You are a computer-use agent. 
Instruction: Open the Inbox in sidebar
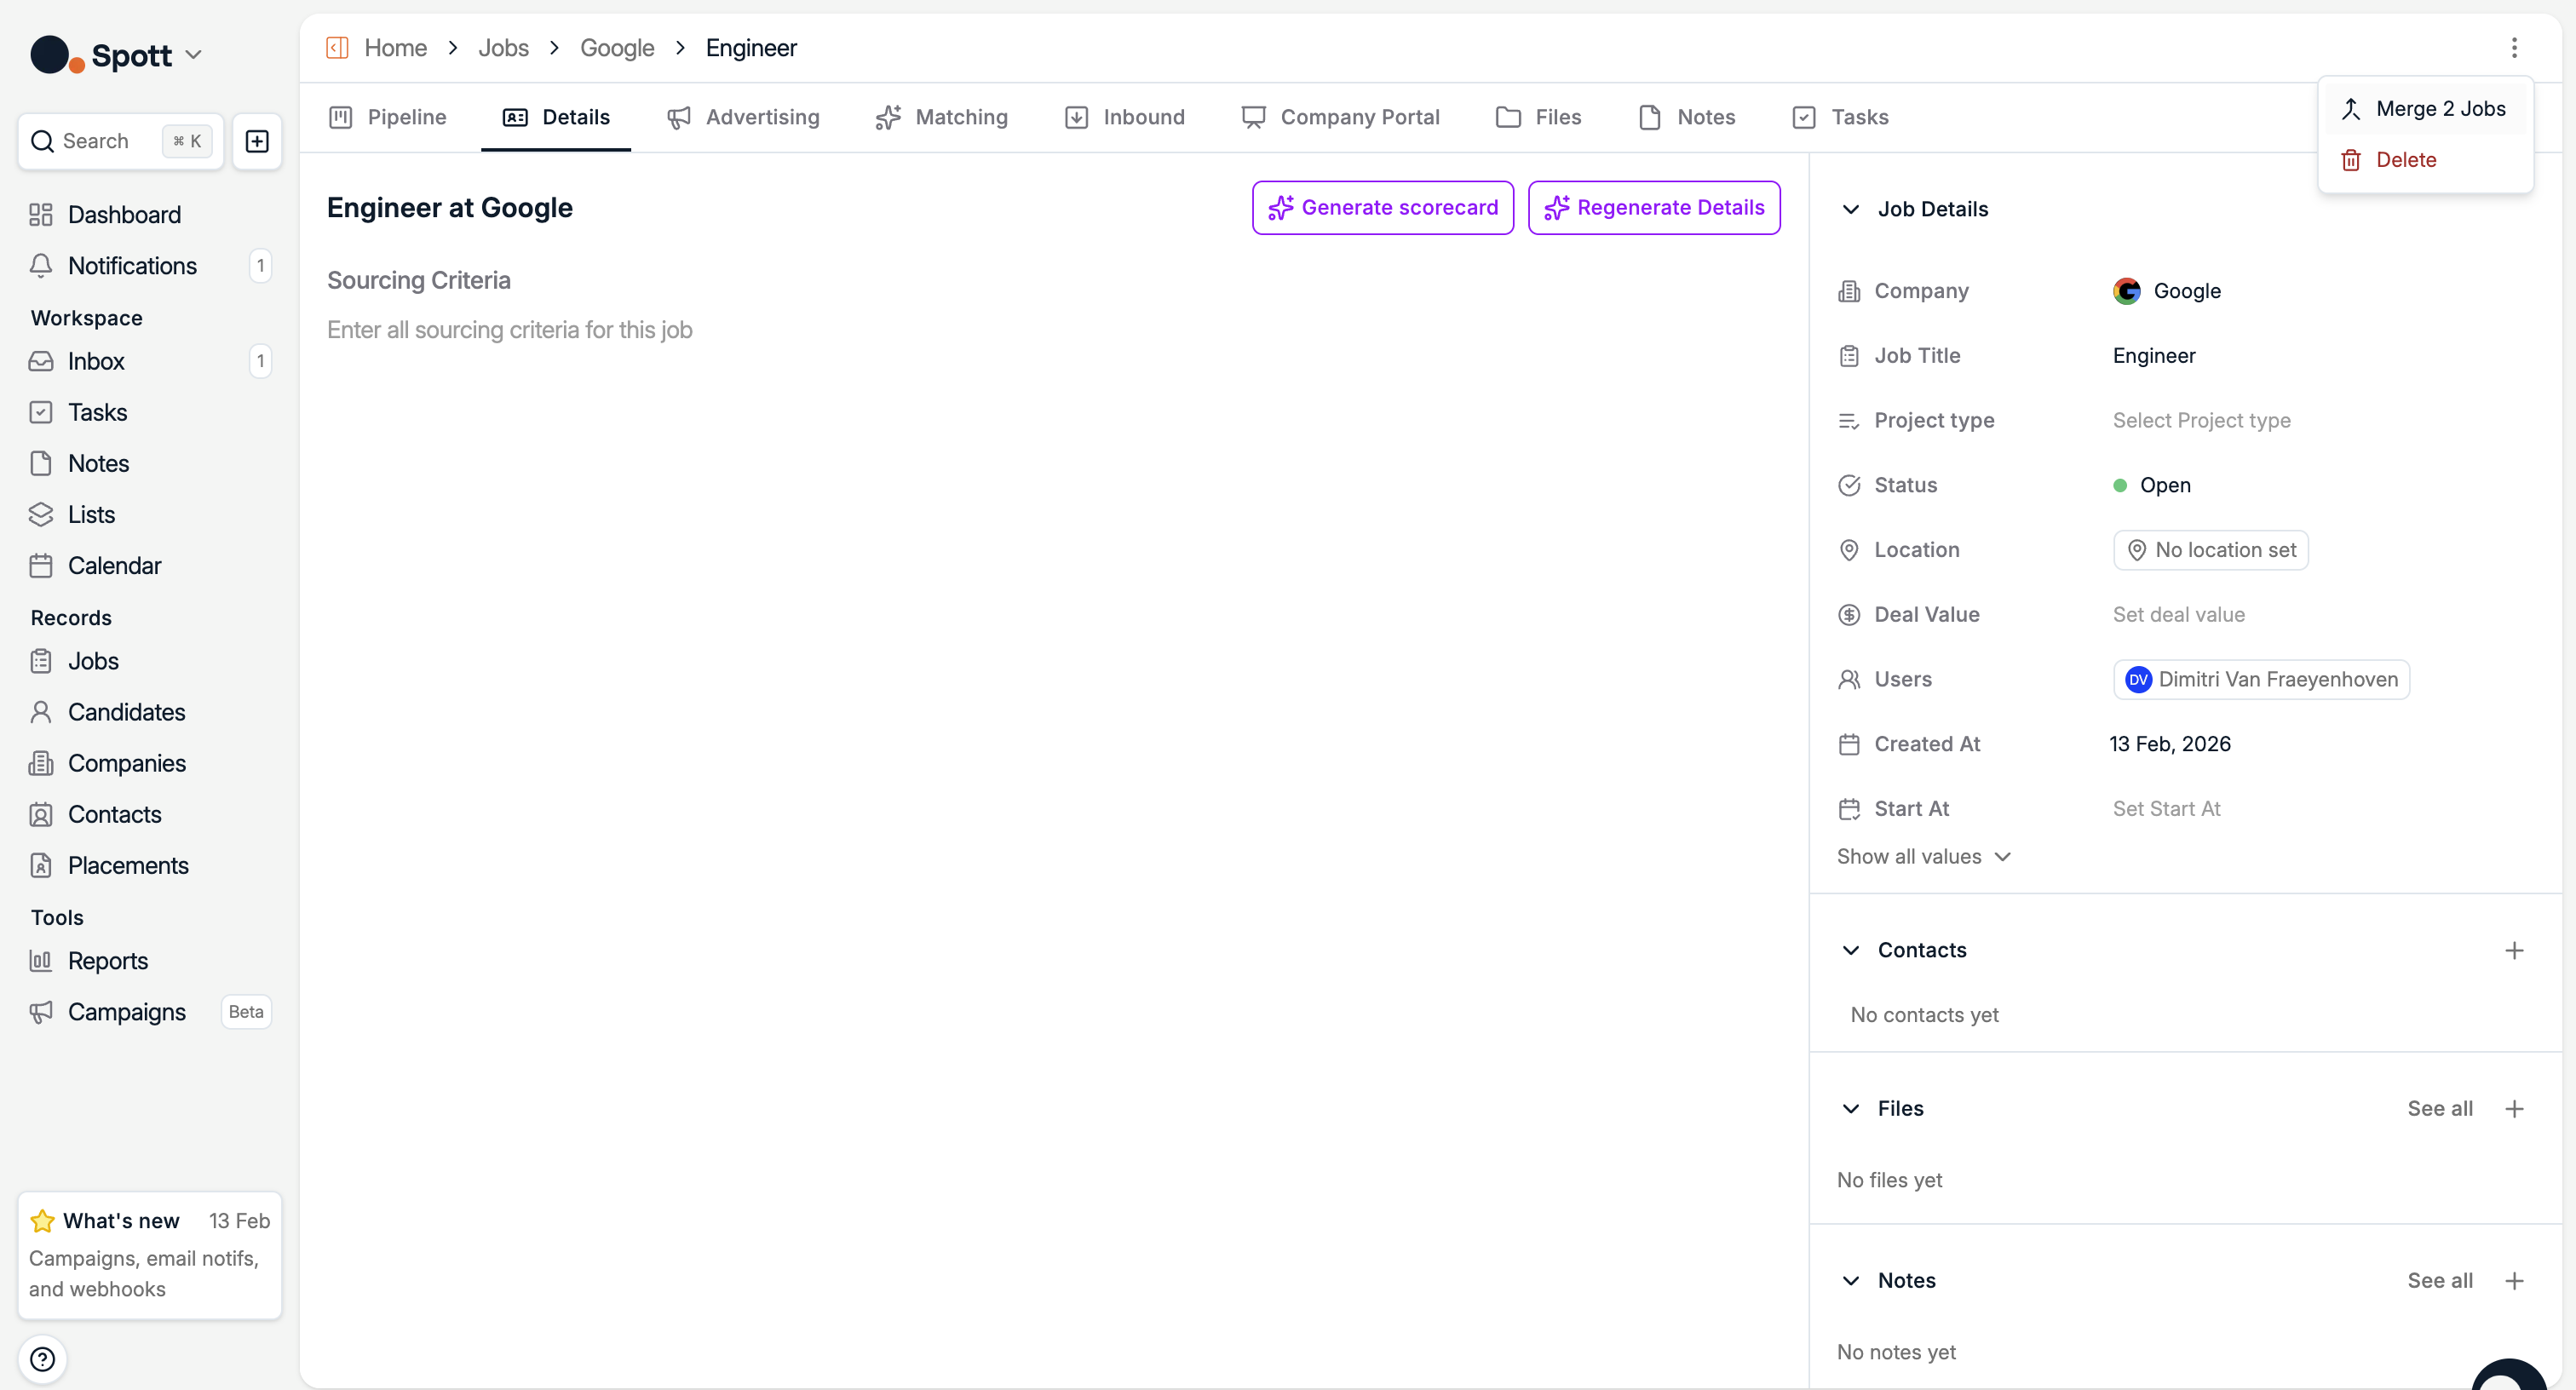click(x=150, y=361)
